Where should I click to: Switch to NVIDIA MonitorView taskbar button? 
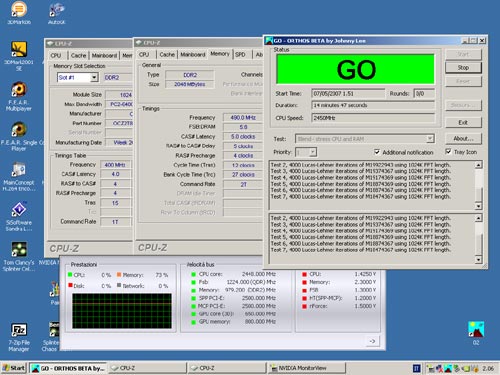pyautogui.click(x=306, y=368)
